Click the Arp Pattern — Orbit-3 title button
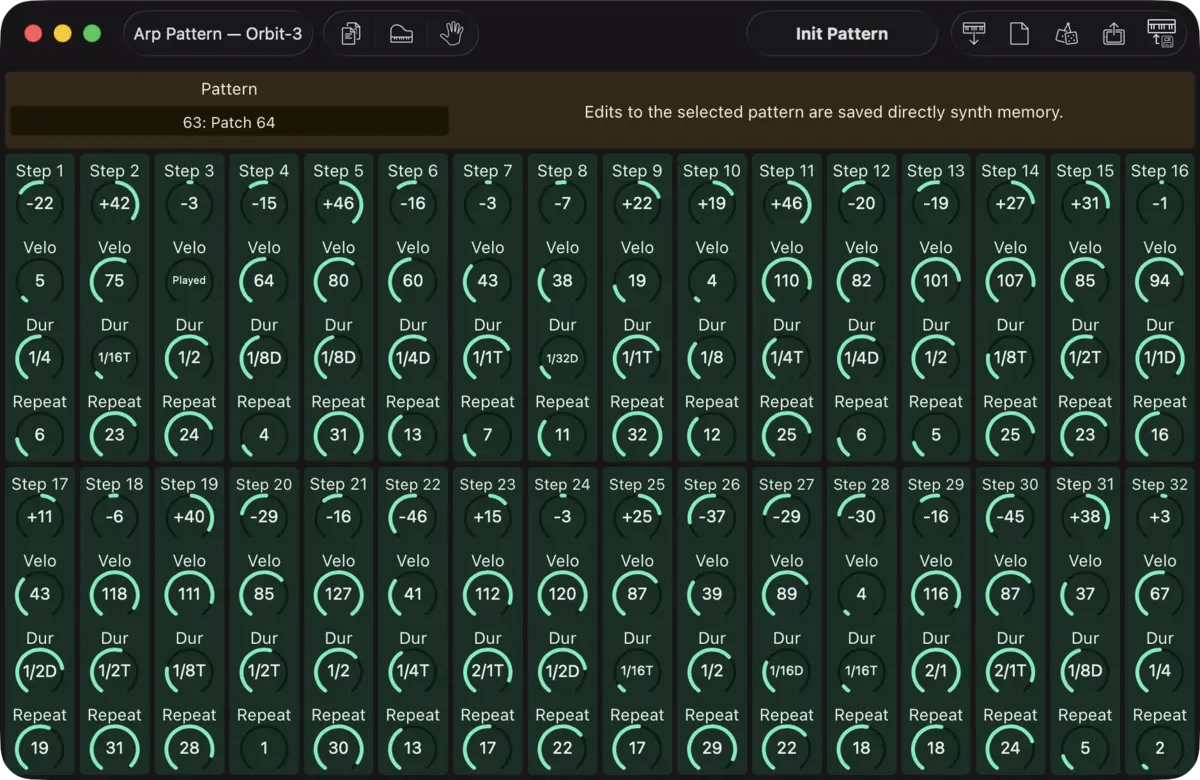The height and width of the screenshot is (780, 1200). (x=218, y=34)
